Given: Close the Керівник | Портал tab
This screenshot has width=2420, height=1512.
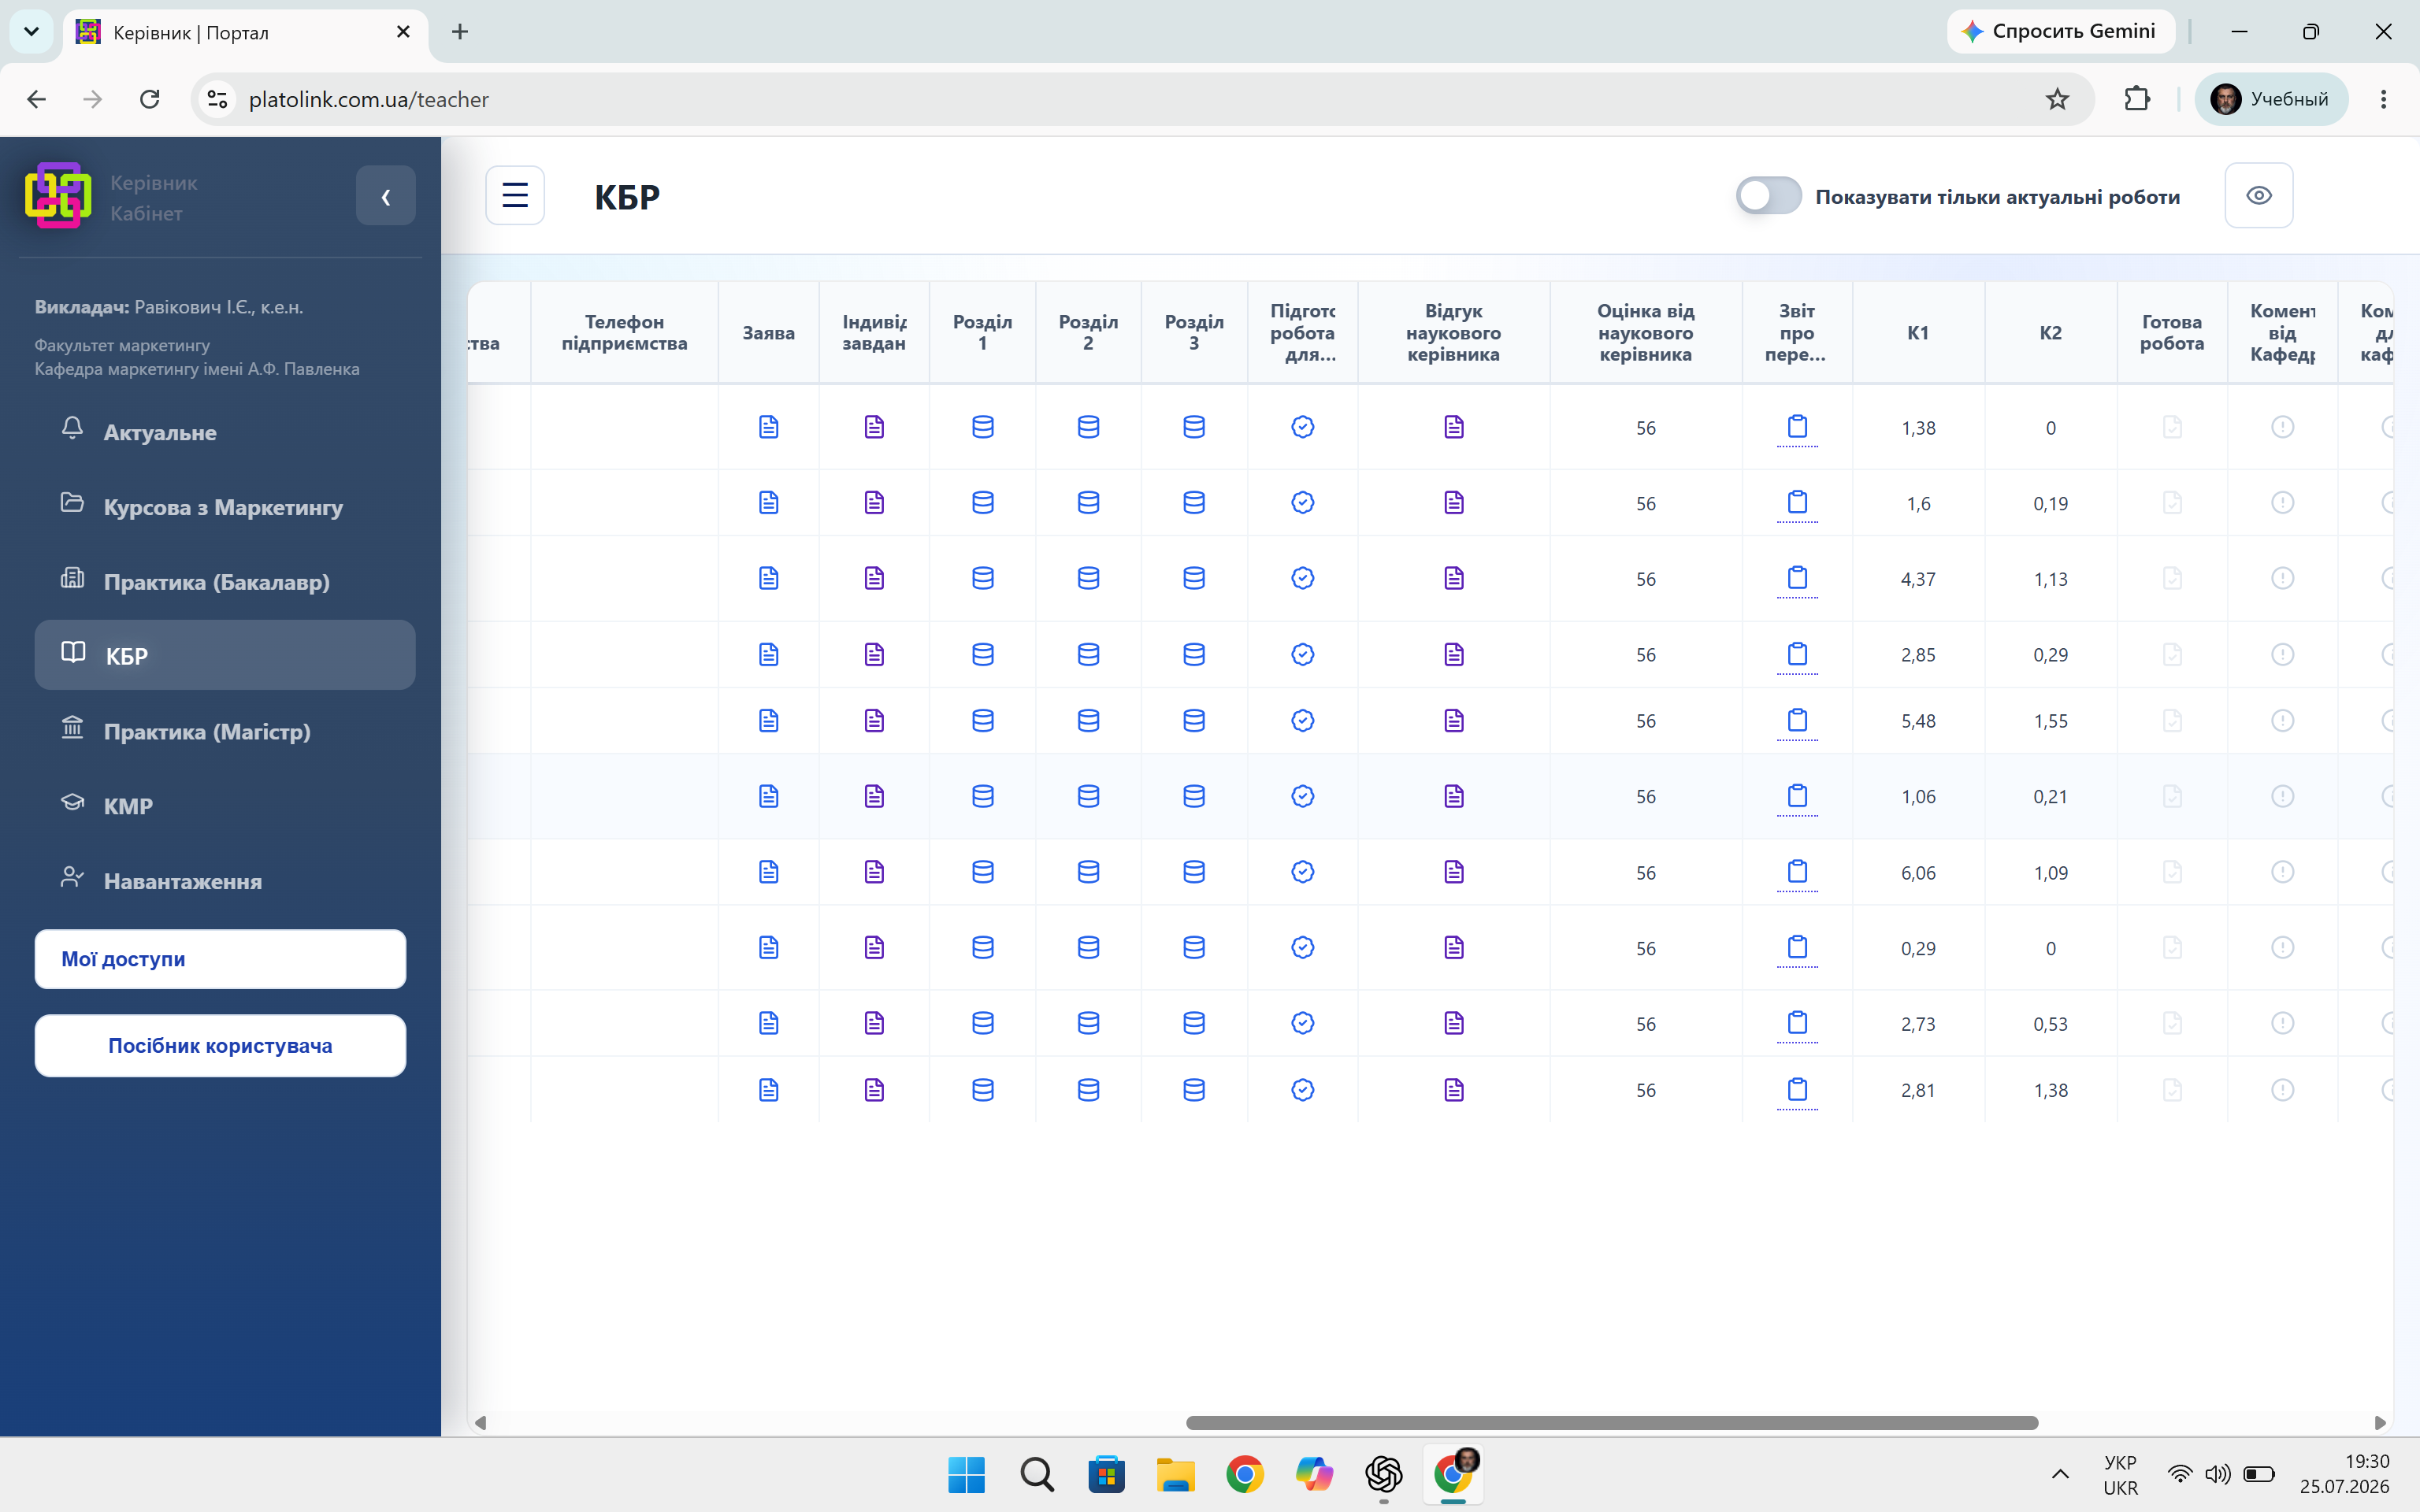Looking at the screenshot, I should (403, 32).
